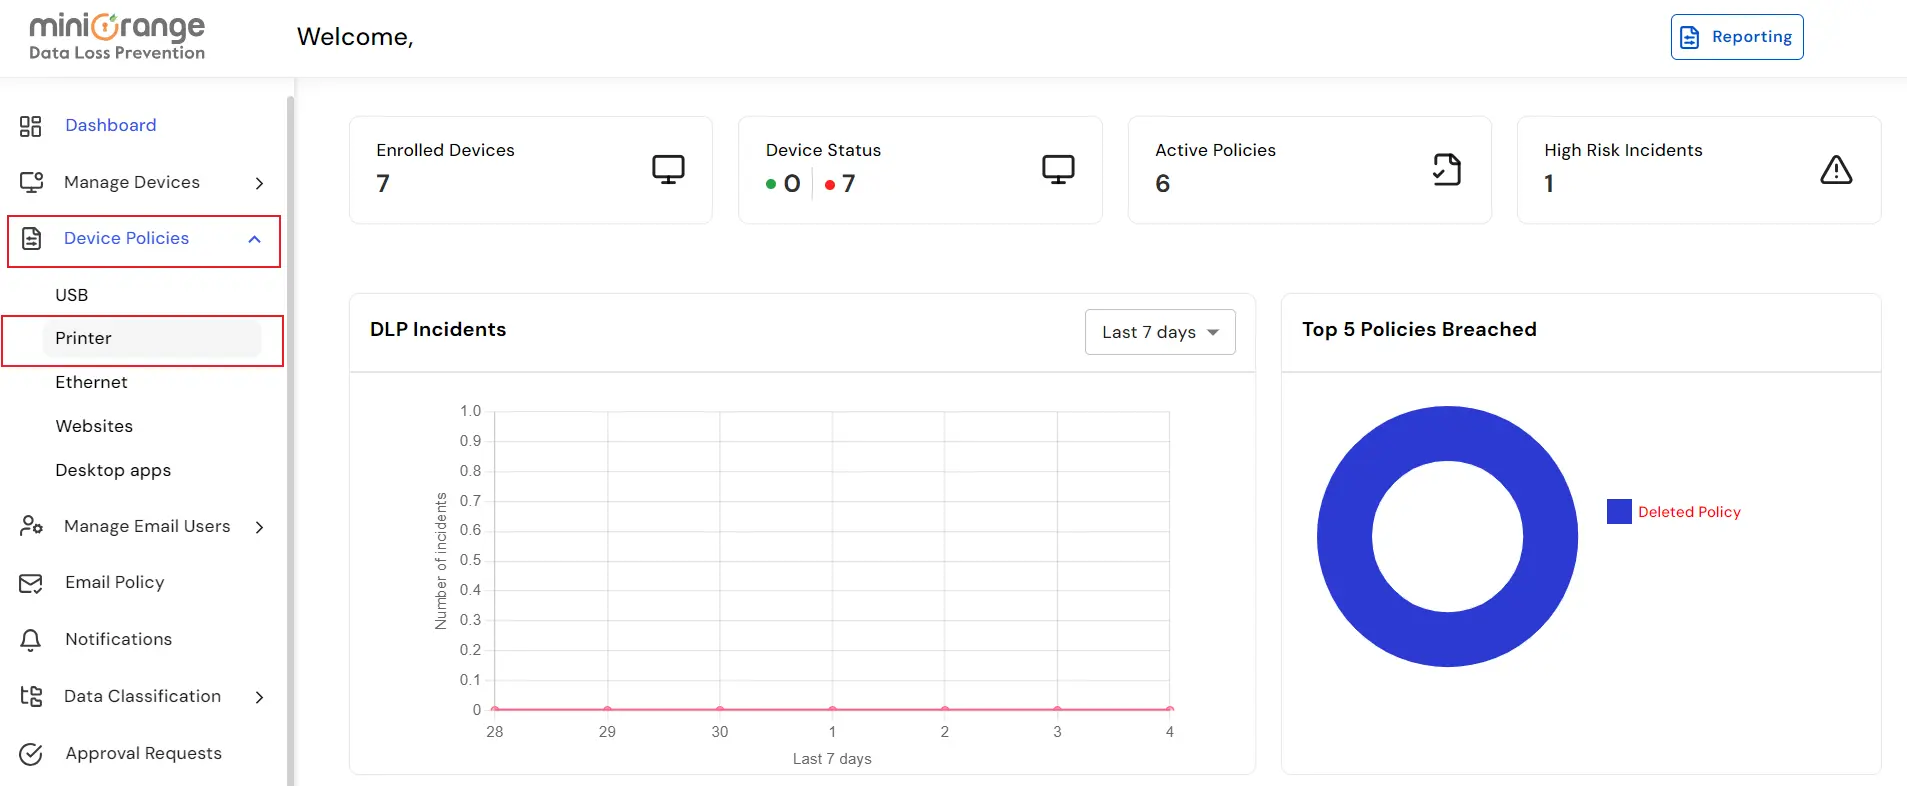The height and width of the screenshot is (786, 1907).
Task: Click the Notifications bell icon
Action: point(31,640)
